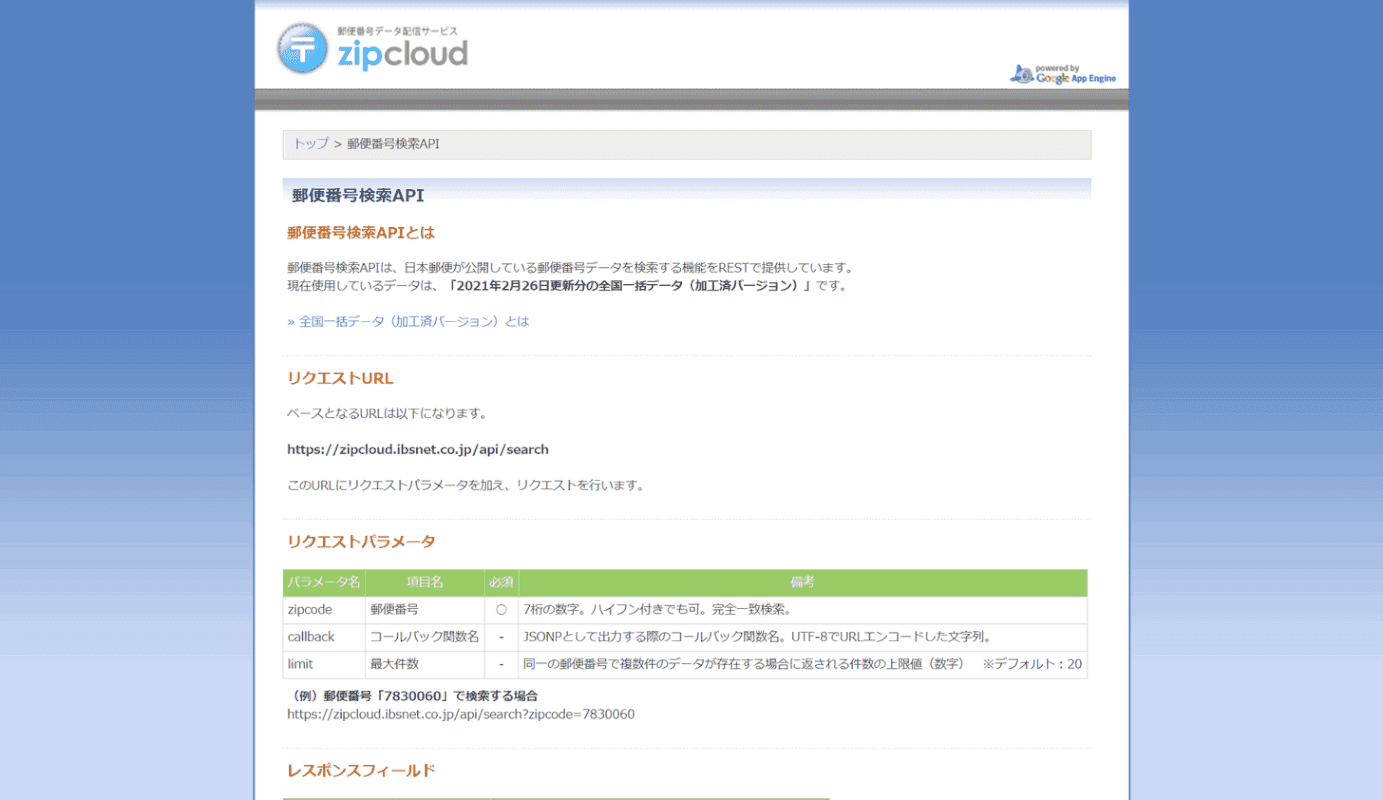Open the Google App Engine badge
The width and height of the screenshot is (1383, 800).
pyautogui.click(x=1063, y=74)
